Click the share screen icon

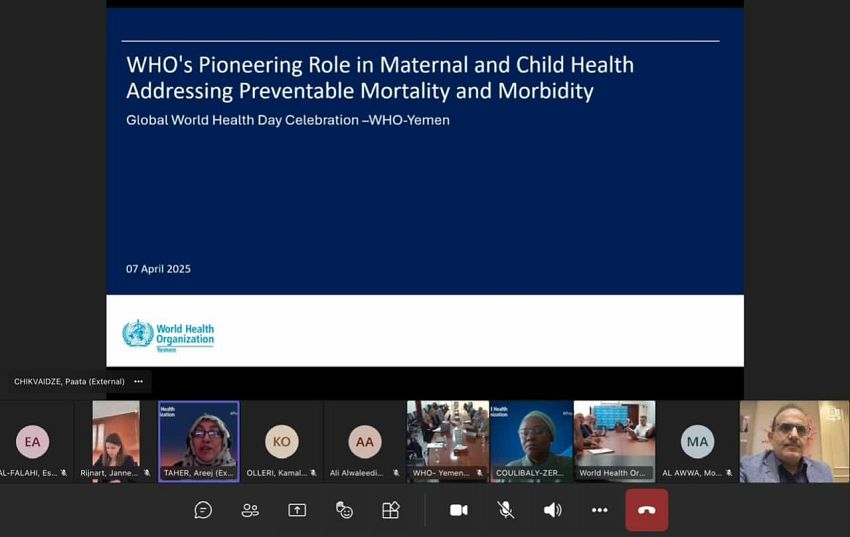[x=297, y=510]
